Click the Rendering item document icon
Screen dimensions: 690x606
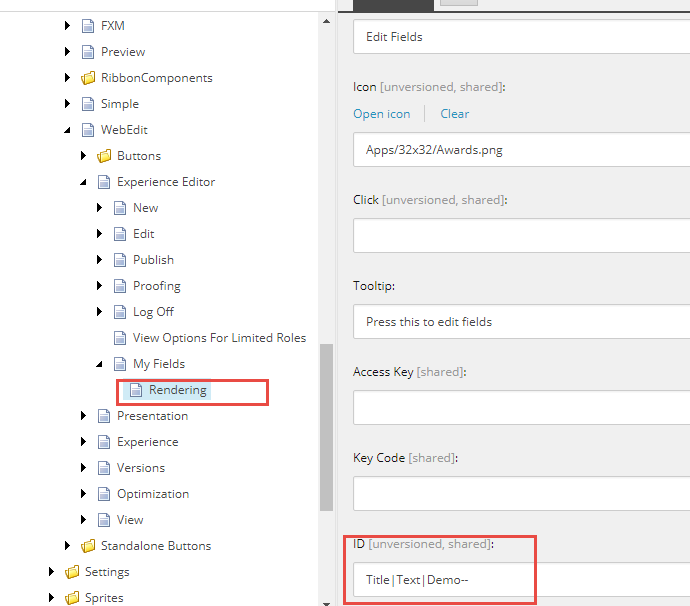pyautogui.click(x=136, y=390)
